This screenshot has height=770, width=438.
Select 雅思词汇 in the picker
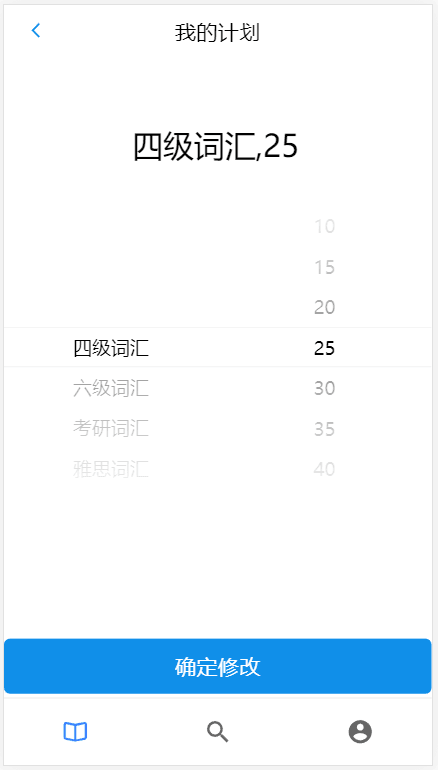click(x=111, y=469)
